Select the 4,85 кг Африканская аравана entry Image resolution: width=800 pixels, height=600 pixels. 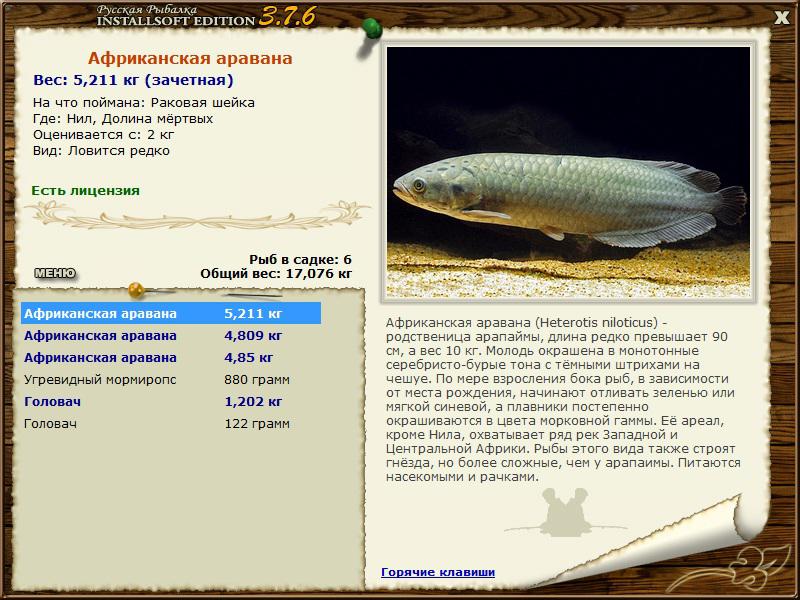(171, 358)
